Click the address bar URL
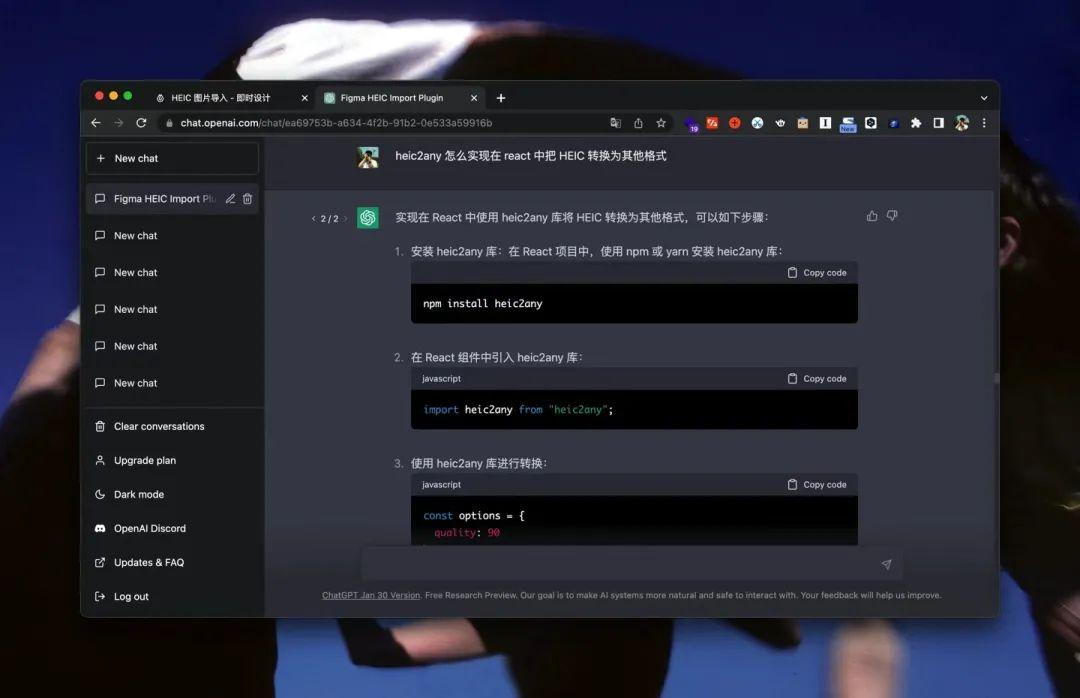This screenshot has width=1080, height=698. pyautogui.click(x=336, y=123)
